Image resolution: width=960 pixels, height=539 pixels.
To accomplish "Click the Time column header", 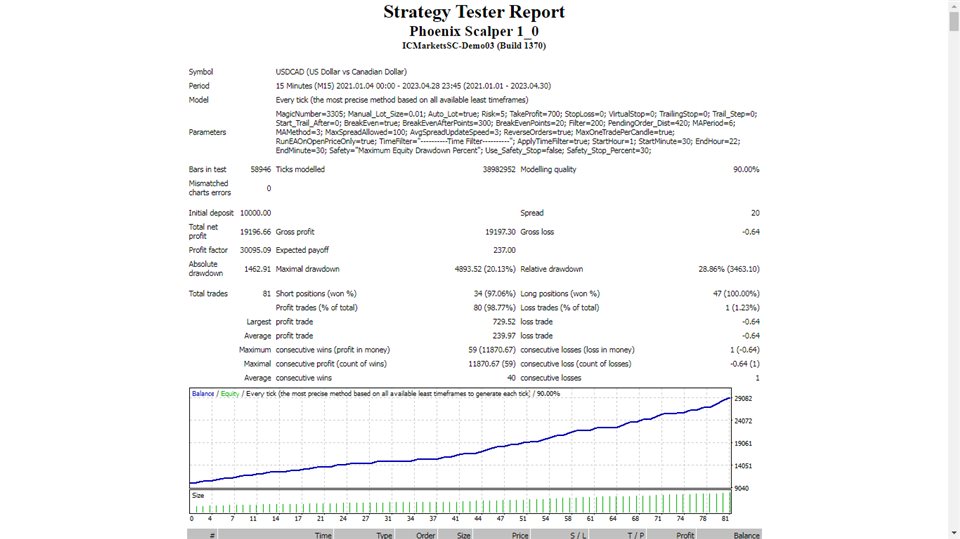I will pyautogui.click(x=323, y=535).
